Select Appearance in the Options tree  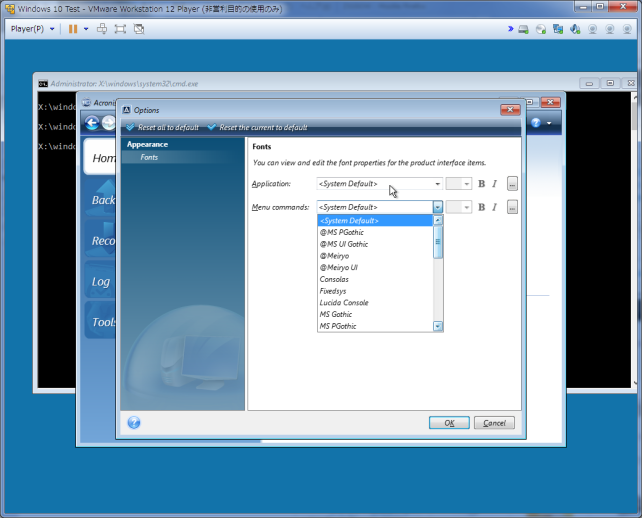click(147, 145)
